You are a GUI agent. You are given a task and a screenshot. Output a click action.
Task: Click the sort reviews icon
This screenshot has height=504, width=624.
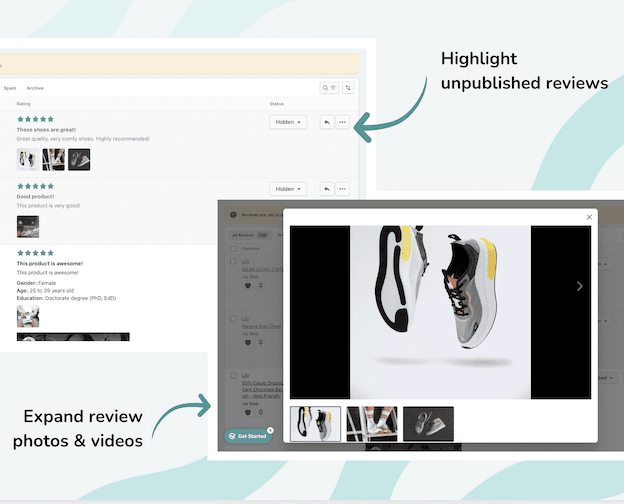(x=348, y=88)
